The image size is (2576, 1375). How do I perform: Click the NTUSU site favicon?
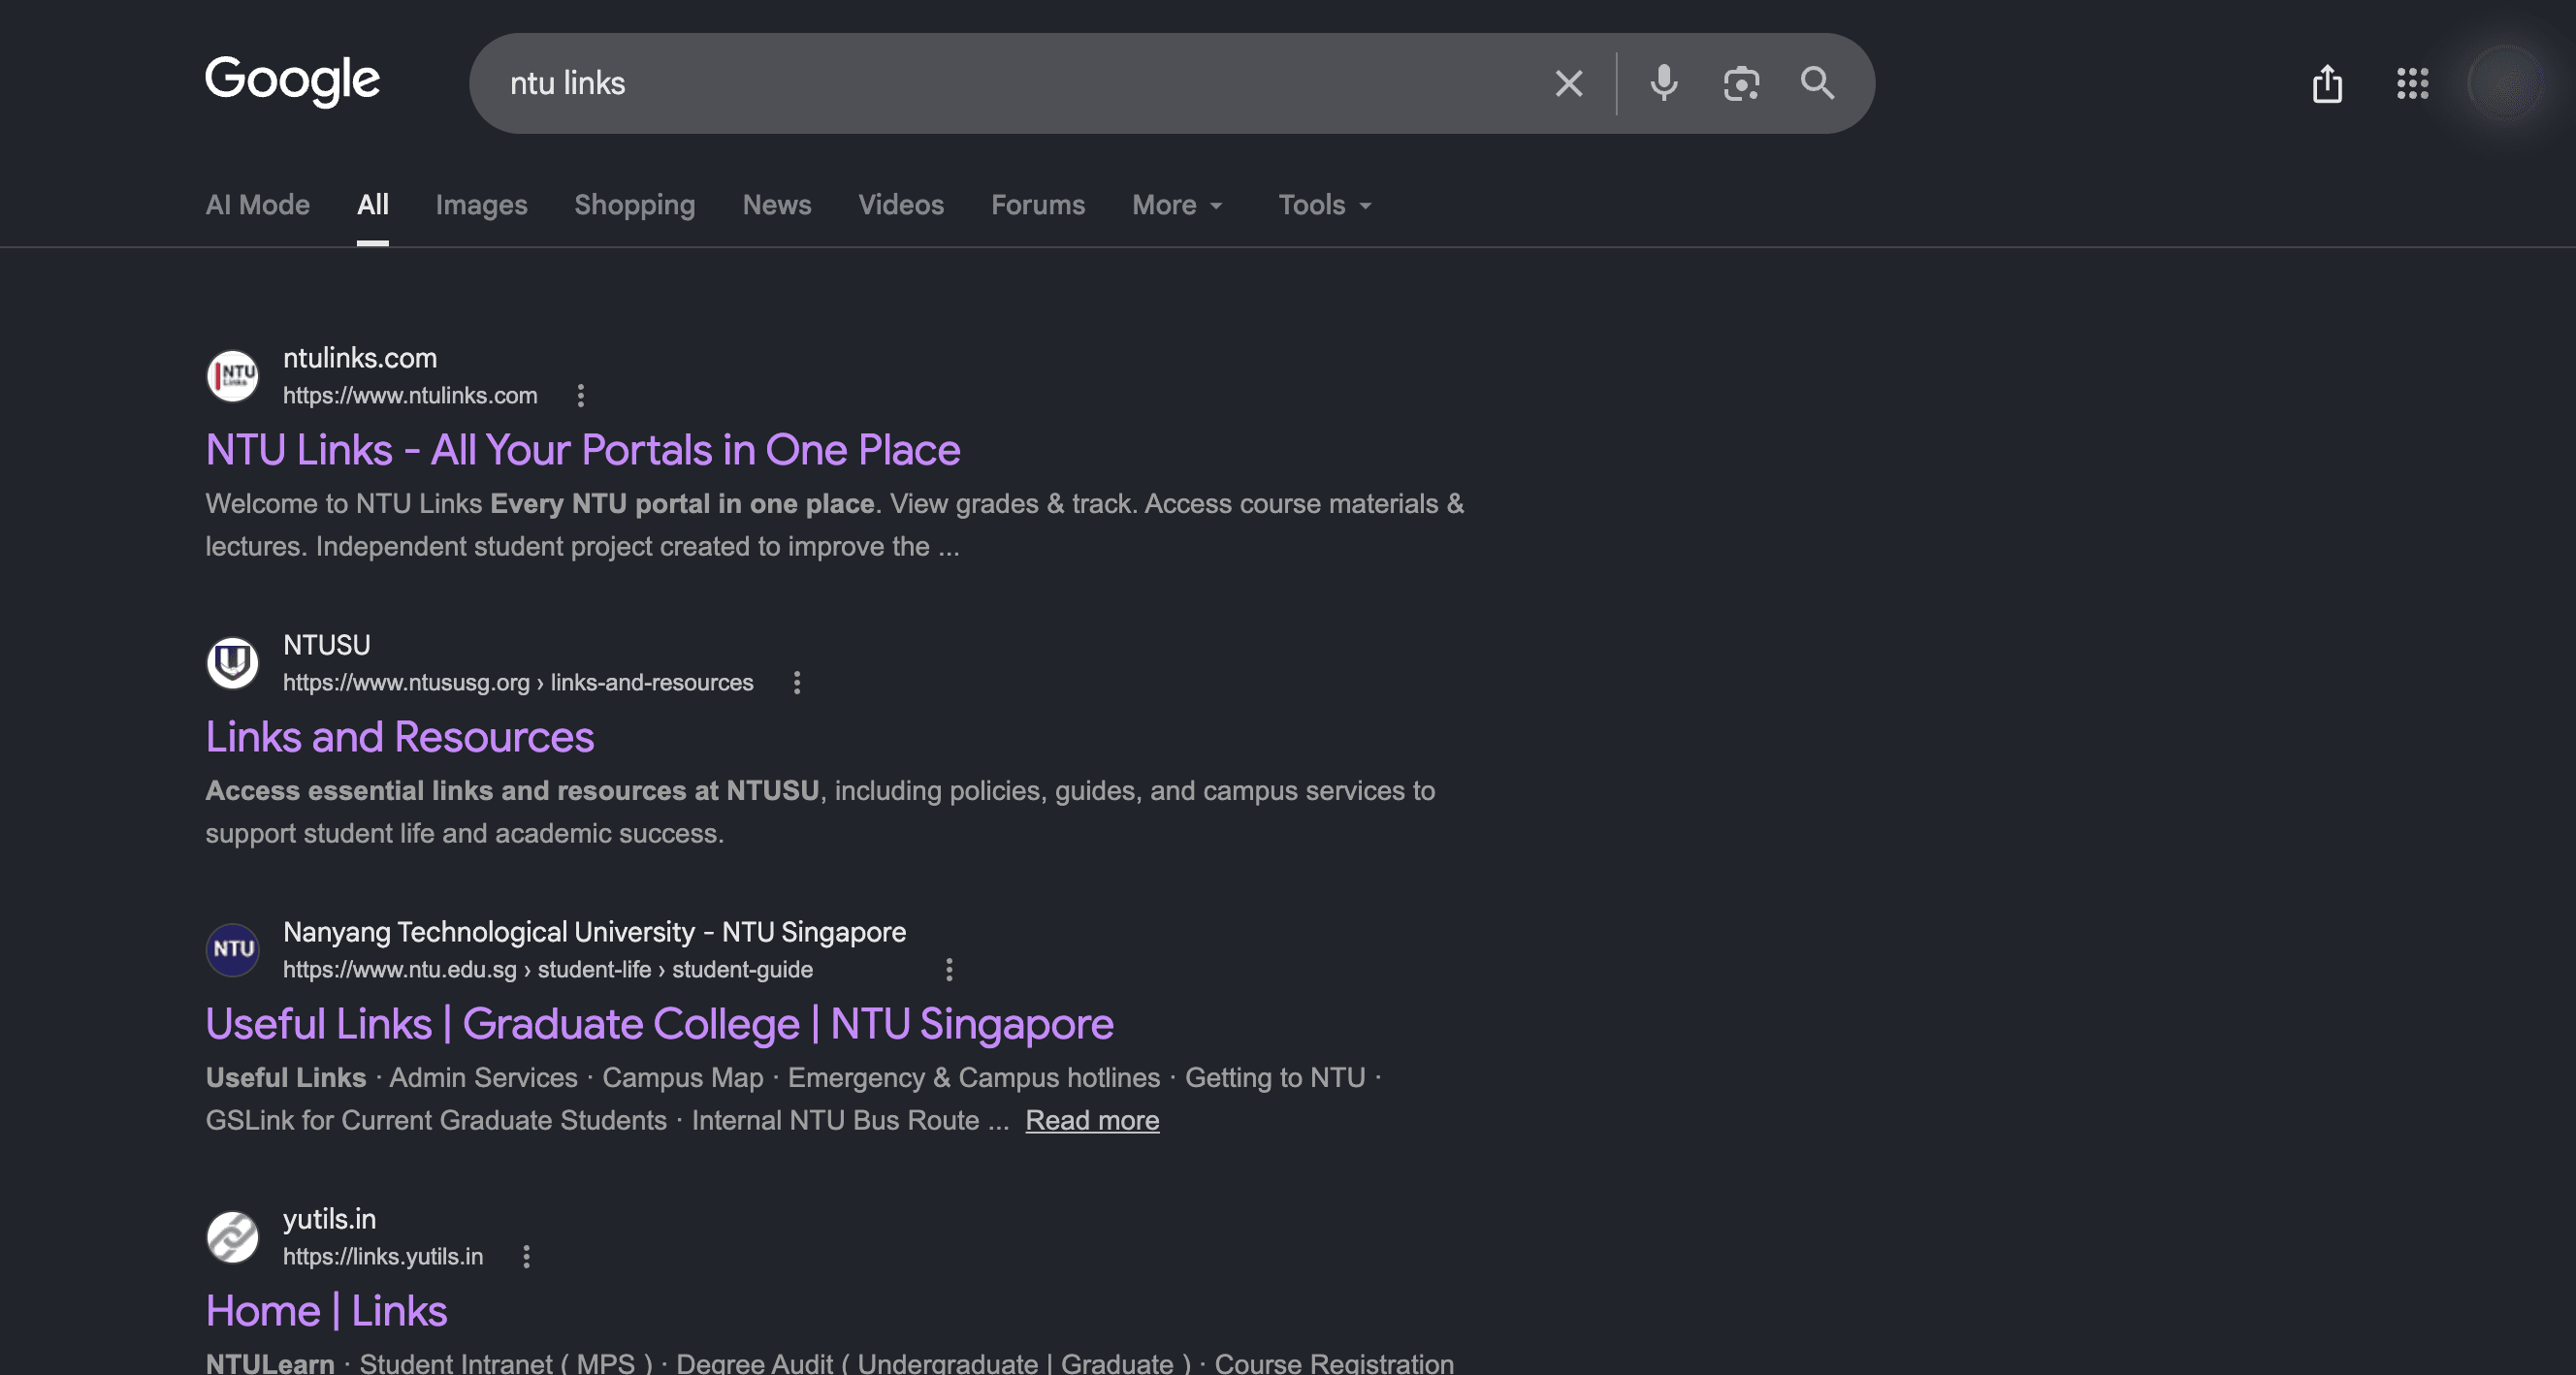pos(232,663)
